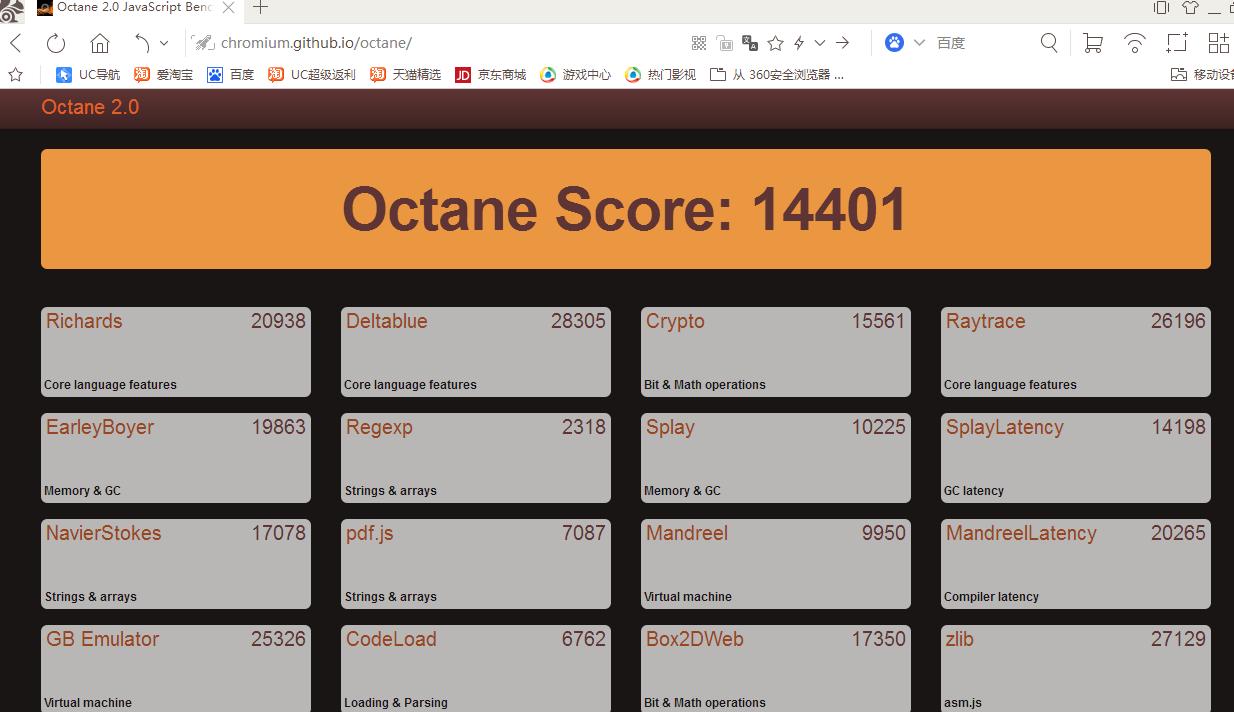
Task: Click the Octane Score: 14401 banner
Action: click(626, 209)
